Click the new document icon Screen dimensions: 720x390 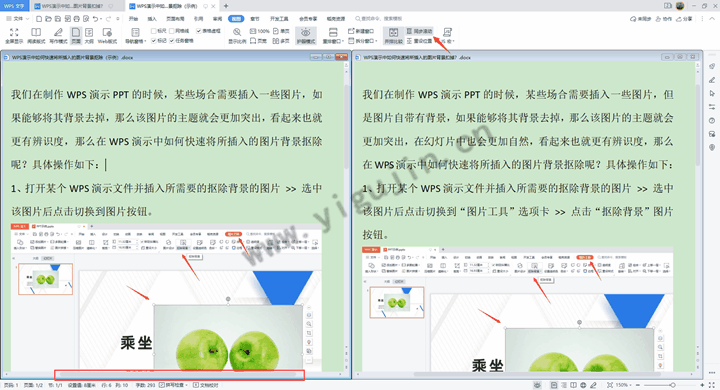pos(39,19)
